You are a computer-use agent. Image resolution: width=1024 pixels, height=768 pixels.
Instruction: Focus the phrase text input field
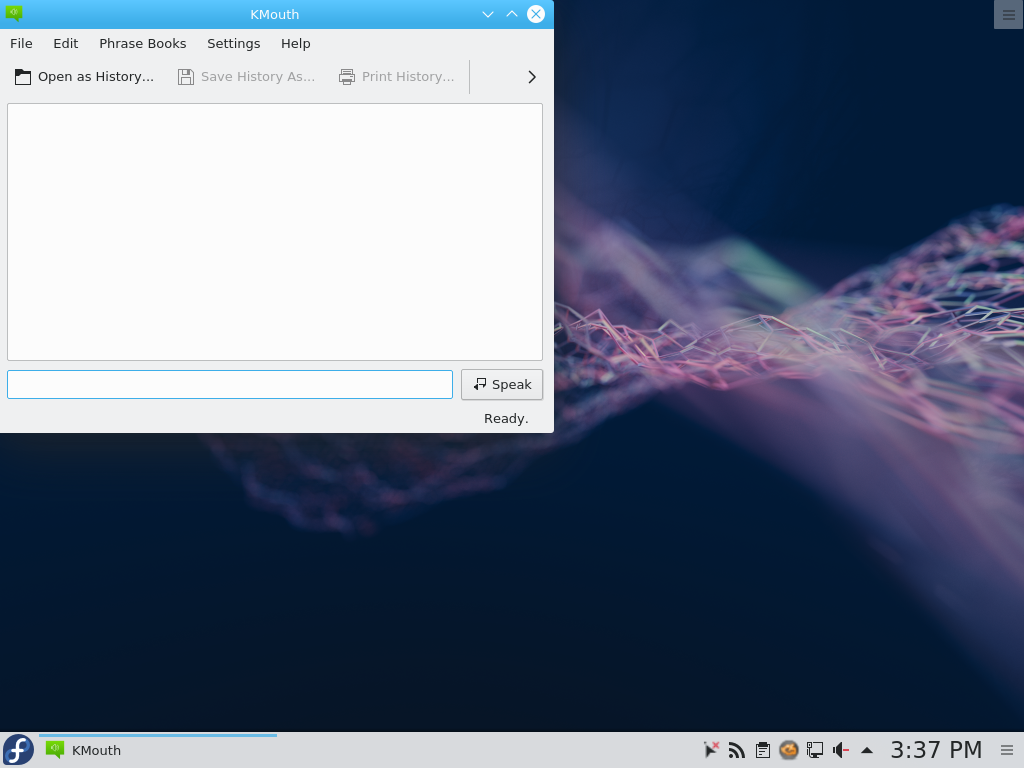230,385
